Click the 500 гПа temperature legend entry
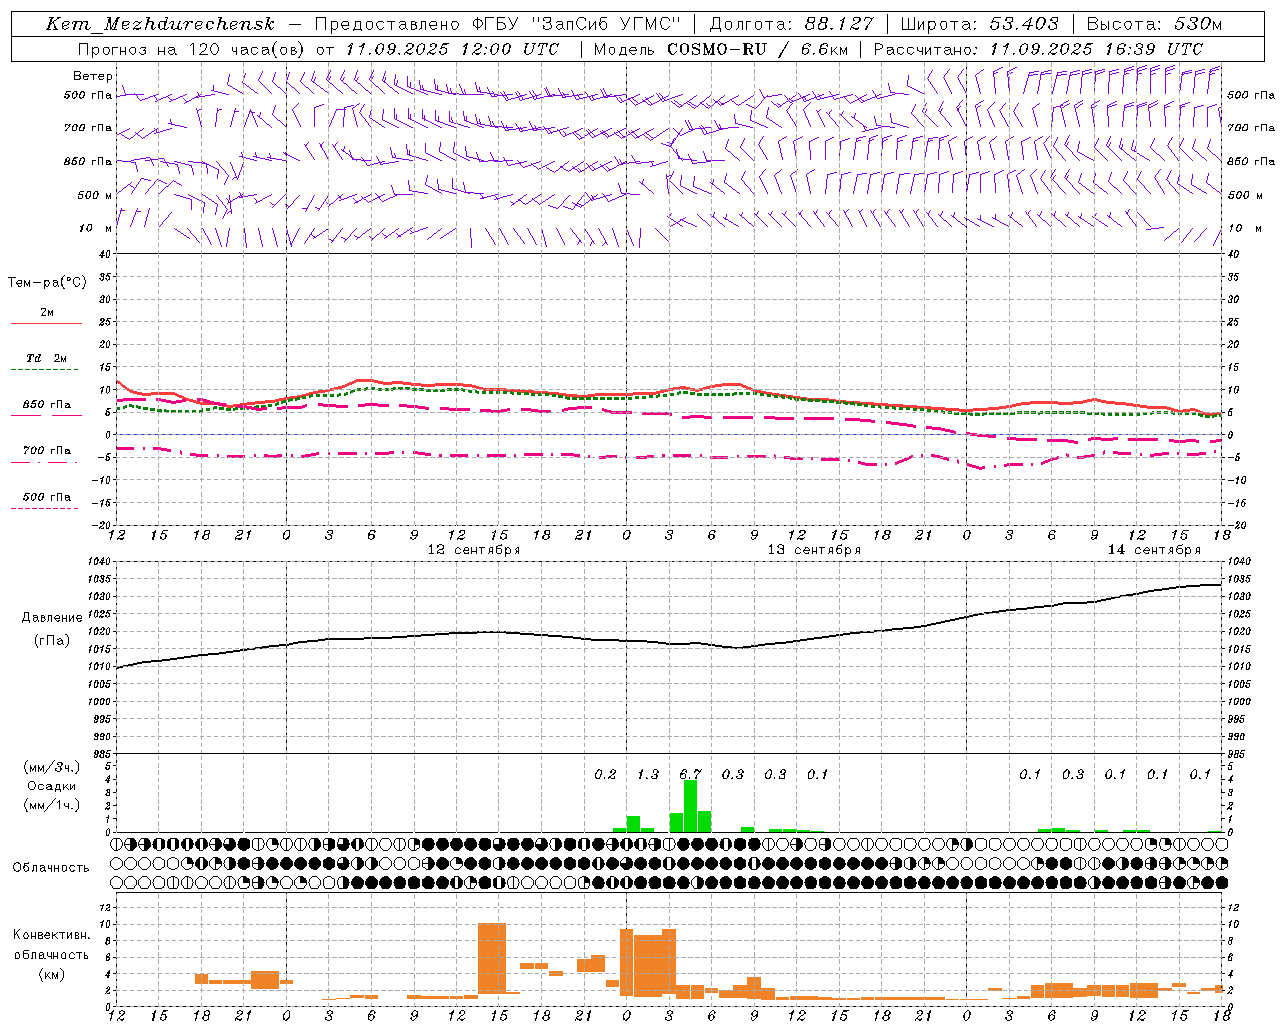Viewport: 1280px width, 1024px height. click(x=46, y=497)
